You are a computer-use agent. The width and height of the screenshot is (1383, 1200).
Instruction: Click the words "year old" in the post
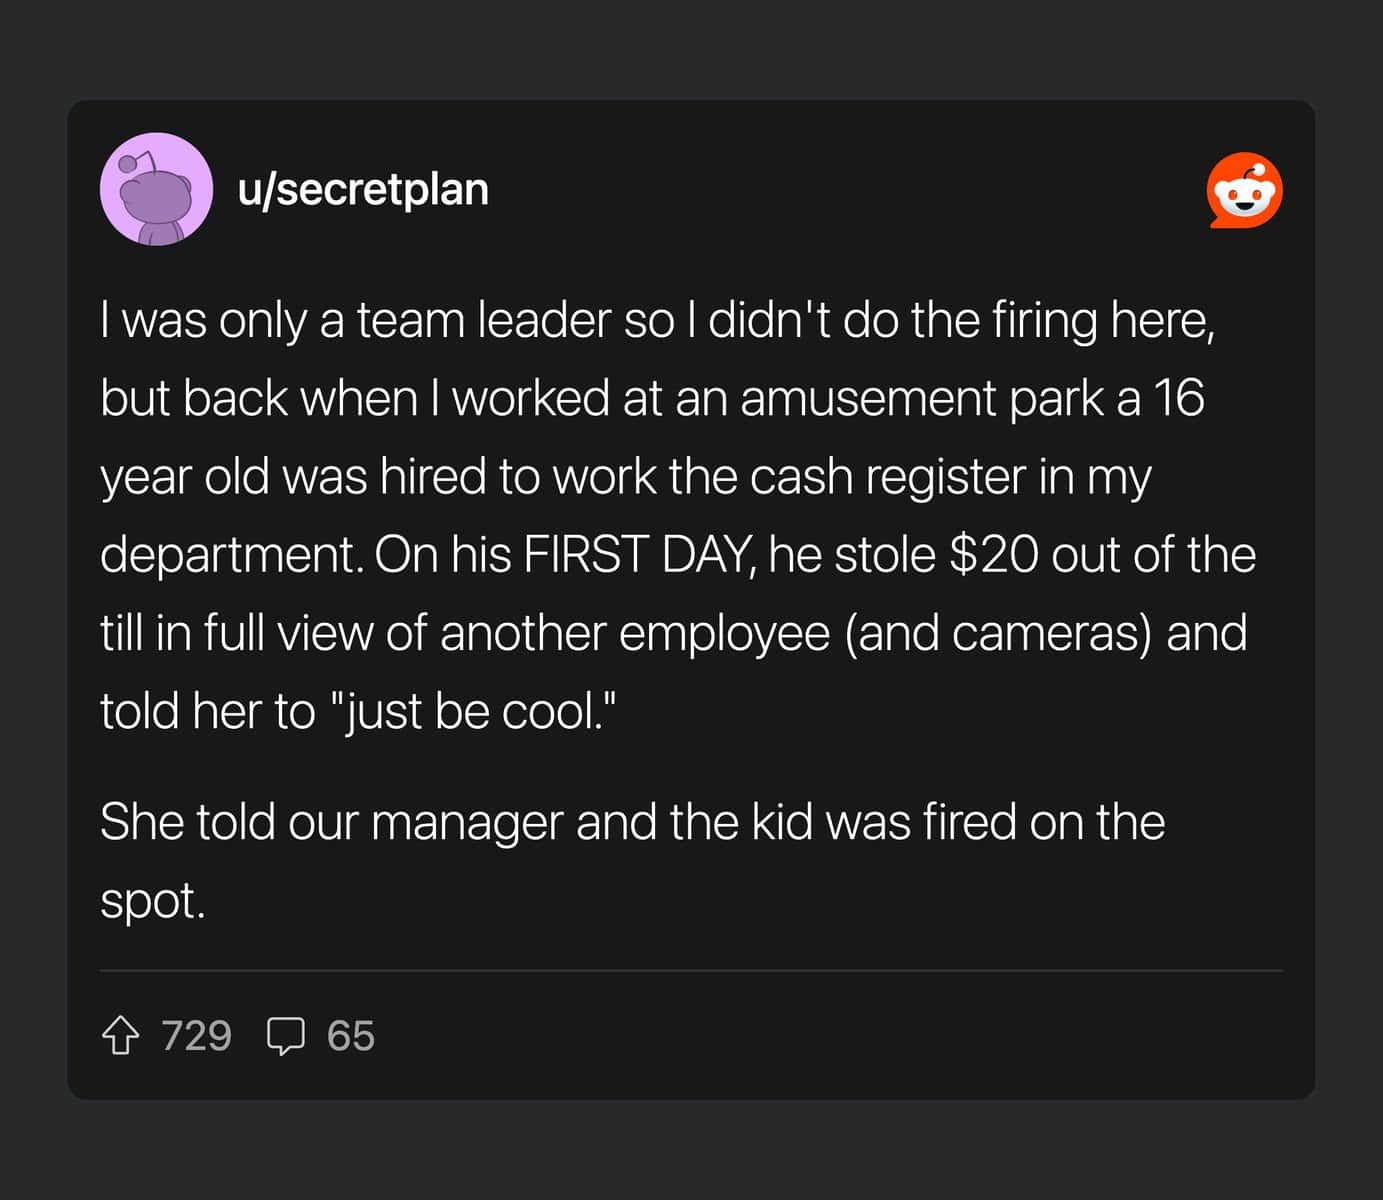tap(185, 476)
